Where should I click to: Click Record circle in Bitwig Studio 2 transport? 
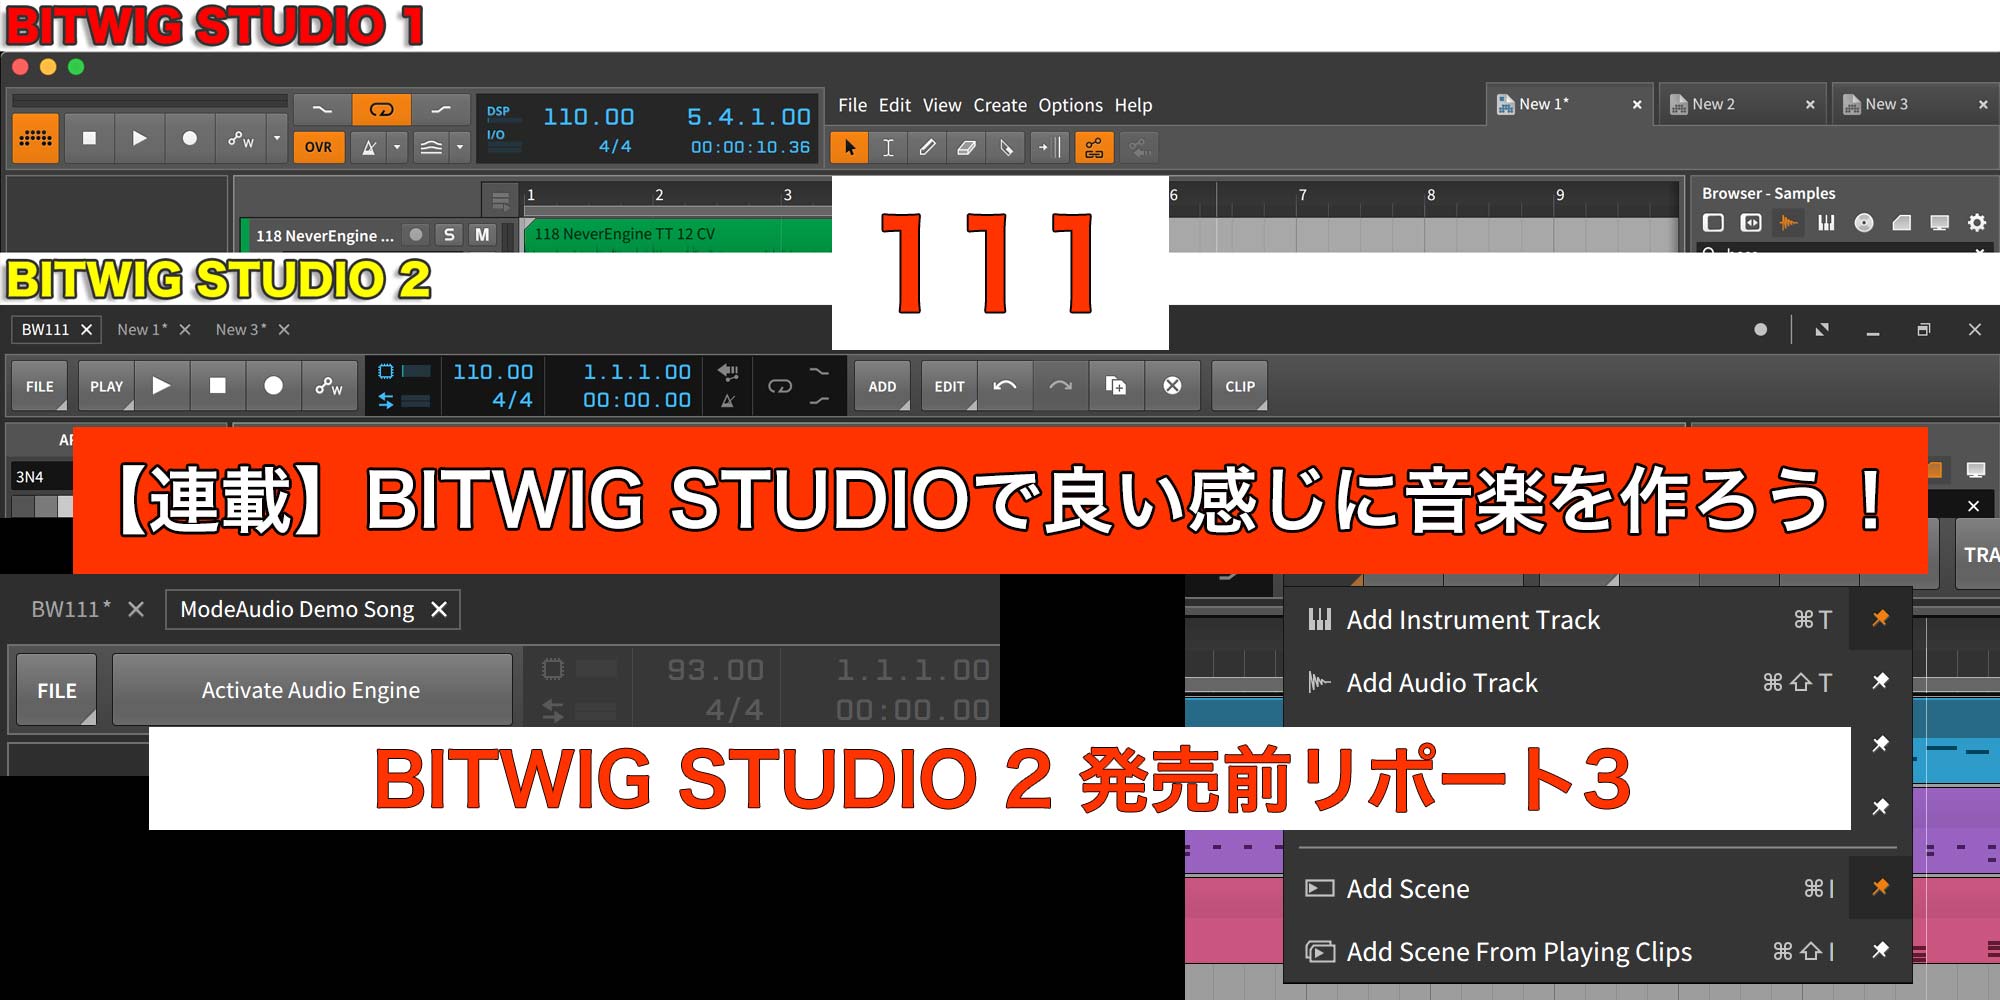pyautogui.click(x=273, y=386)
